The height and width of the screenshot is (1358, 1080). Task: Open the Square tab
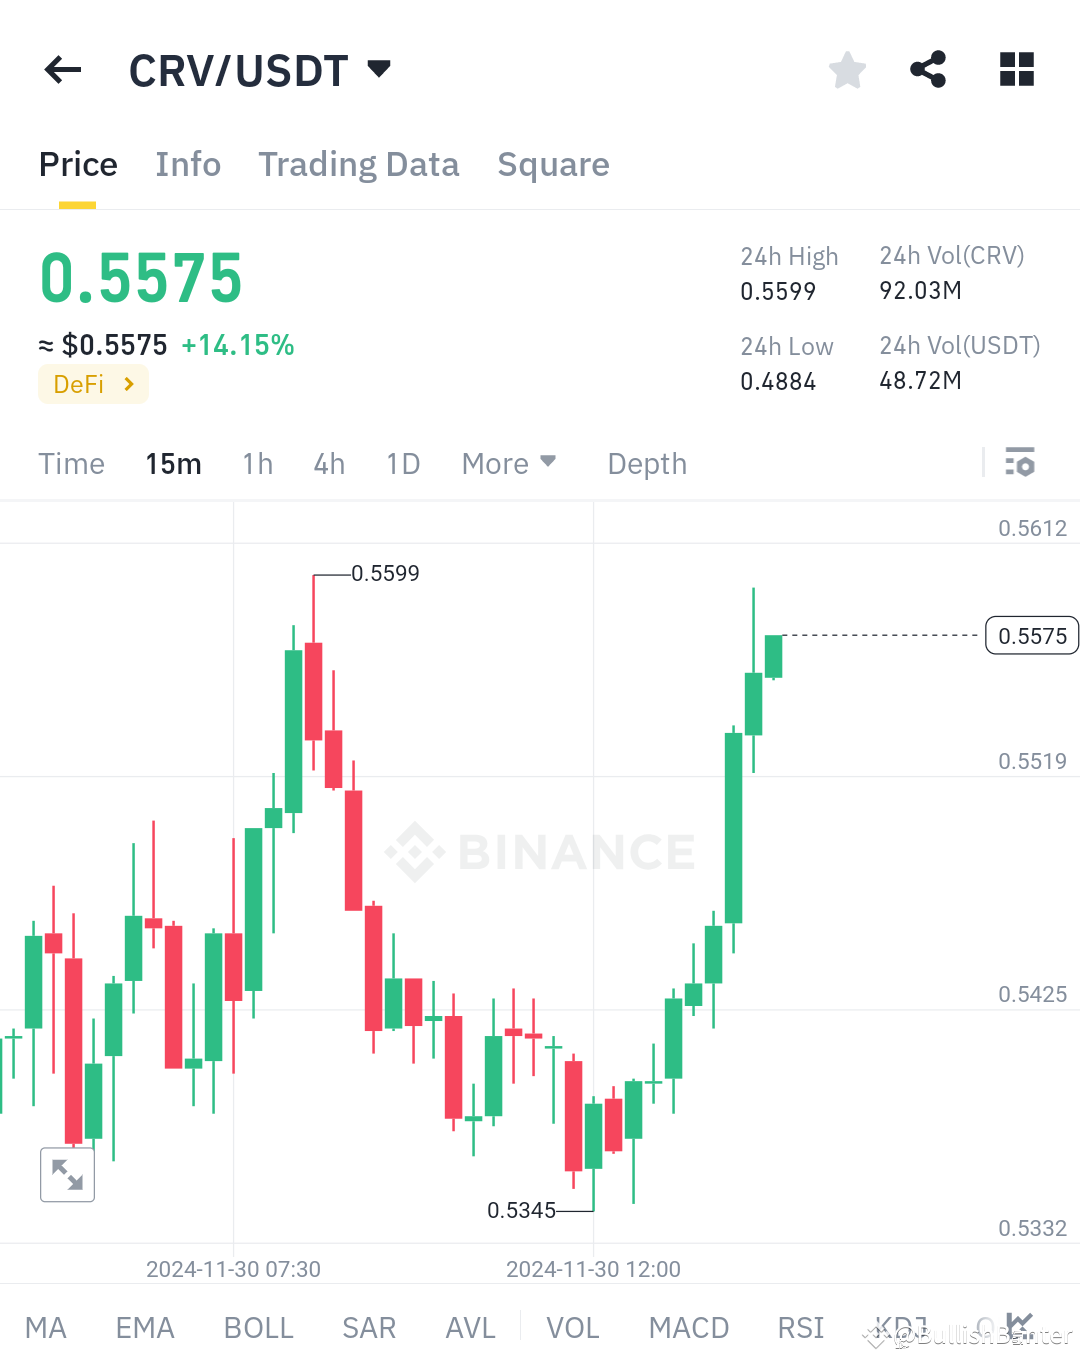[553, 164]
